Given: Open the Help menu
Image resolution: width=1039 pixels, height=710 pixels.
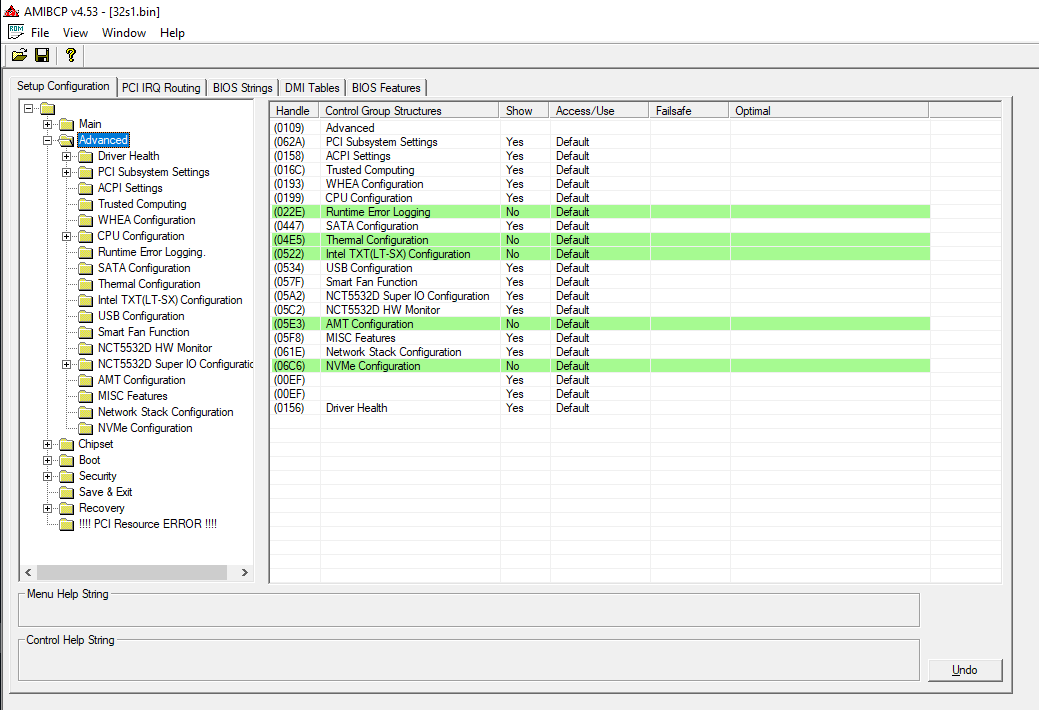Looking at the screenshot, I should tap(172, 32).
